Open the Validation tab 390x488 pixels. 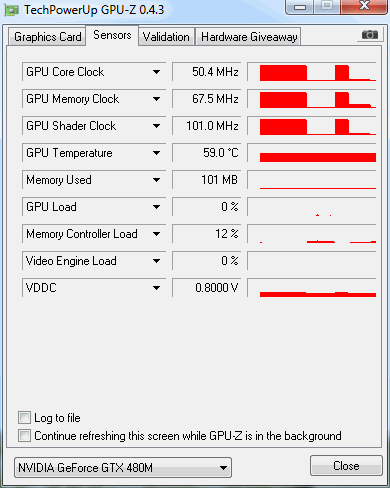point(166,37)
